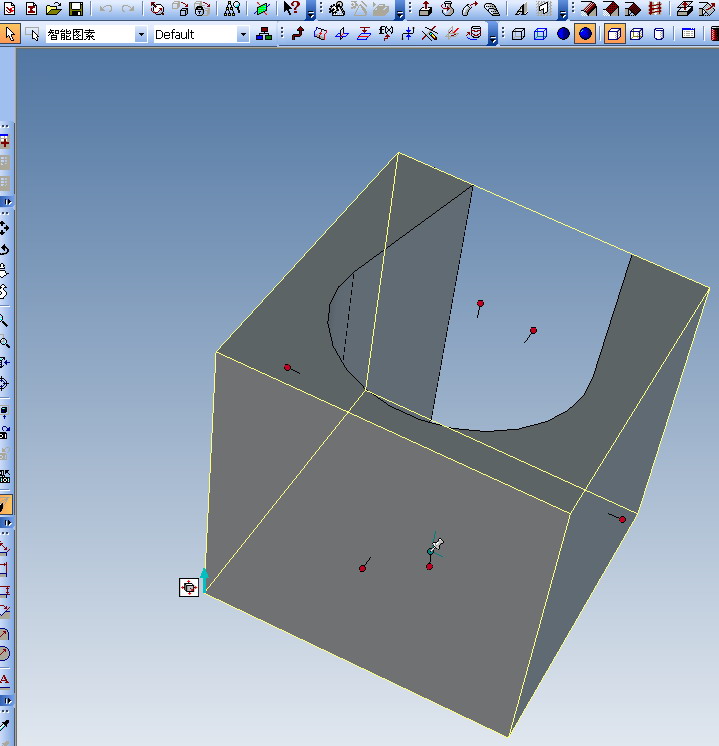Screen dimensions: 719x746
Task: Expand the bottom left toolbar flyout arrow
Action: click(7, 700)
